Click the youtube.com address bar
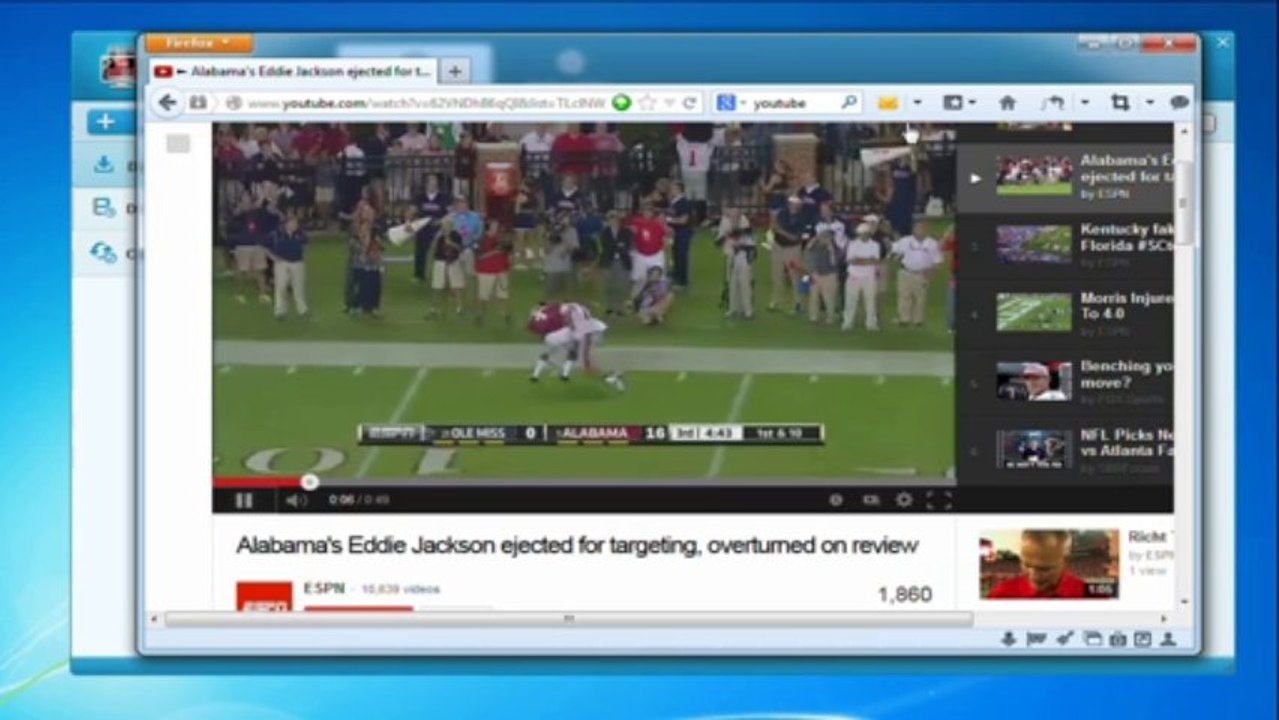 (425, 103)
